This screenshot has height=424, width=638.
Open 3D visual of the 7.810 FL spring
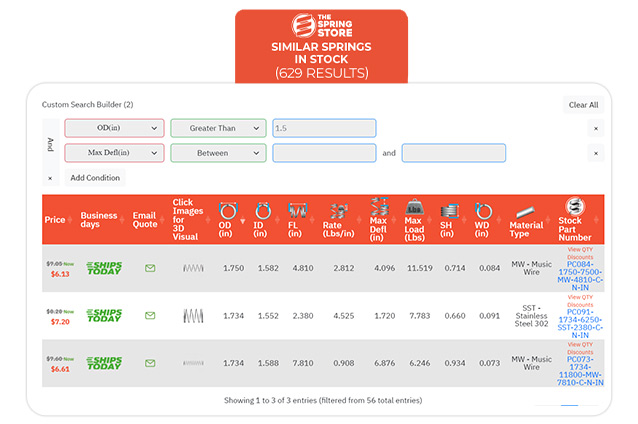coord(193,363)
